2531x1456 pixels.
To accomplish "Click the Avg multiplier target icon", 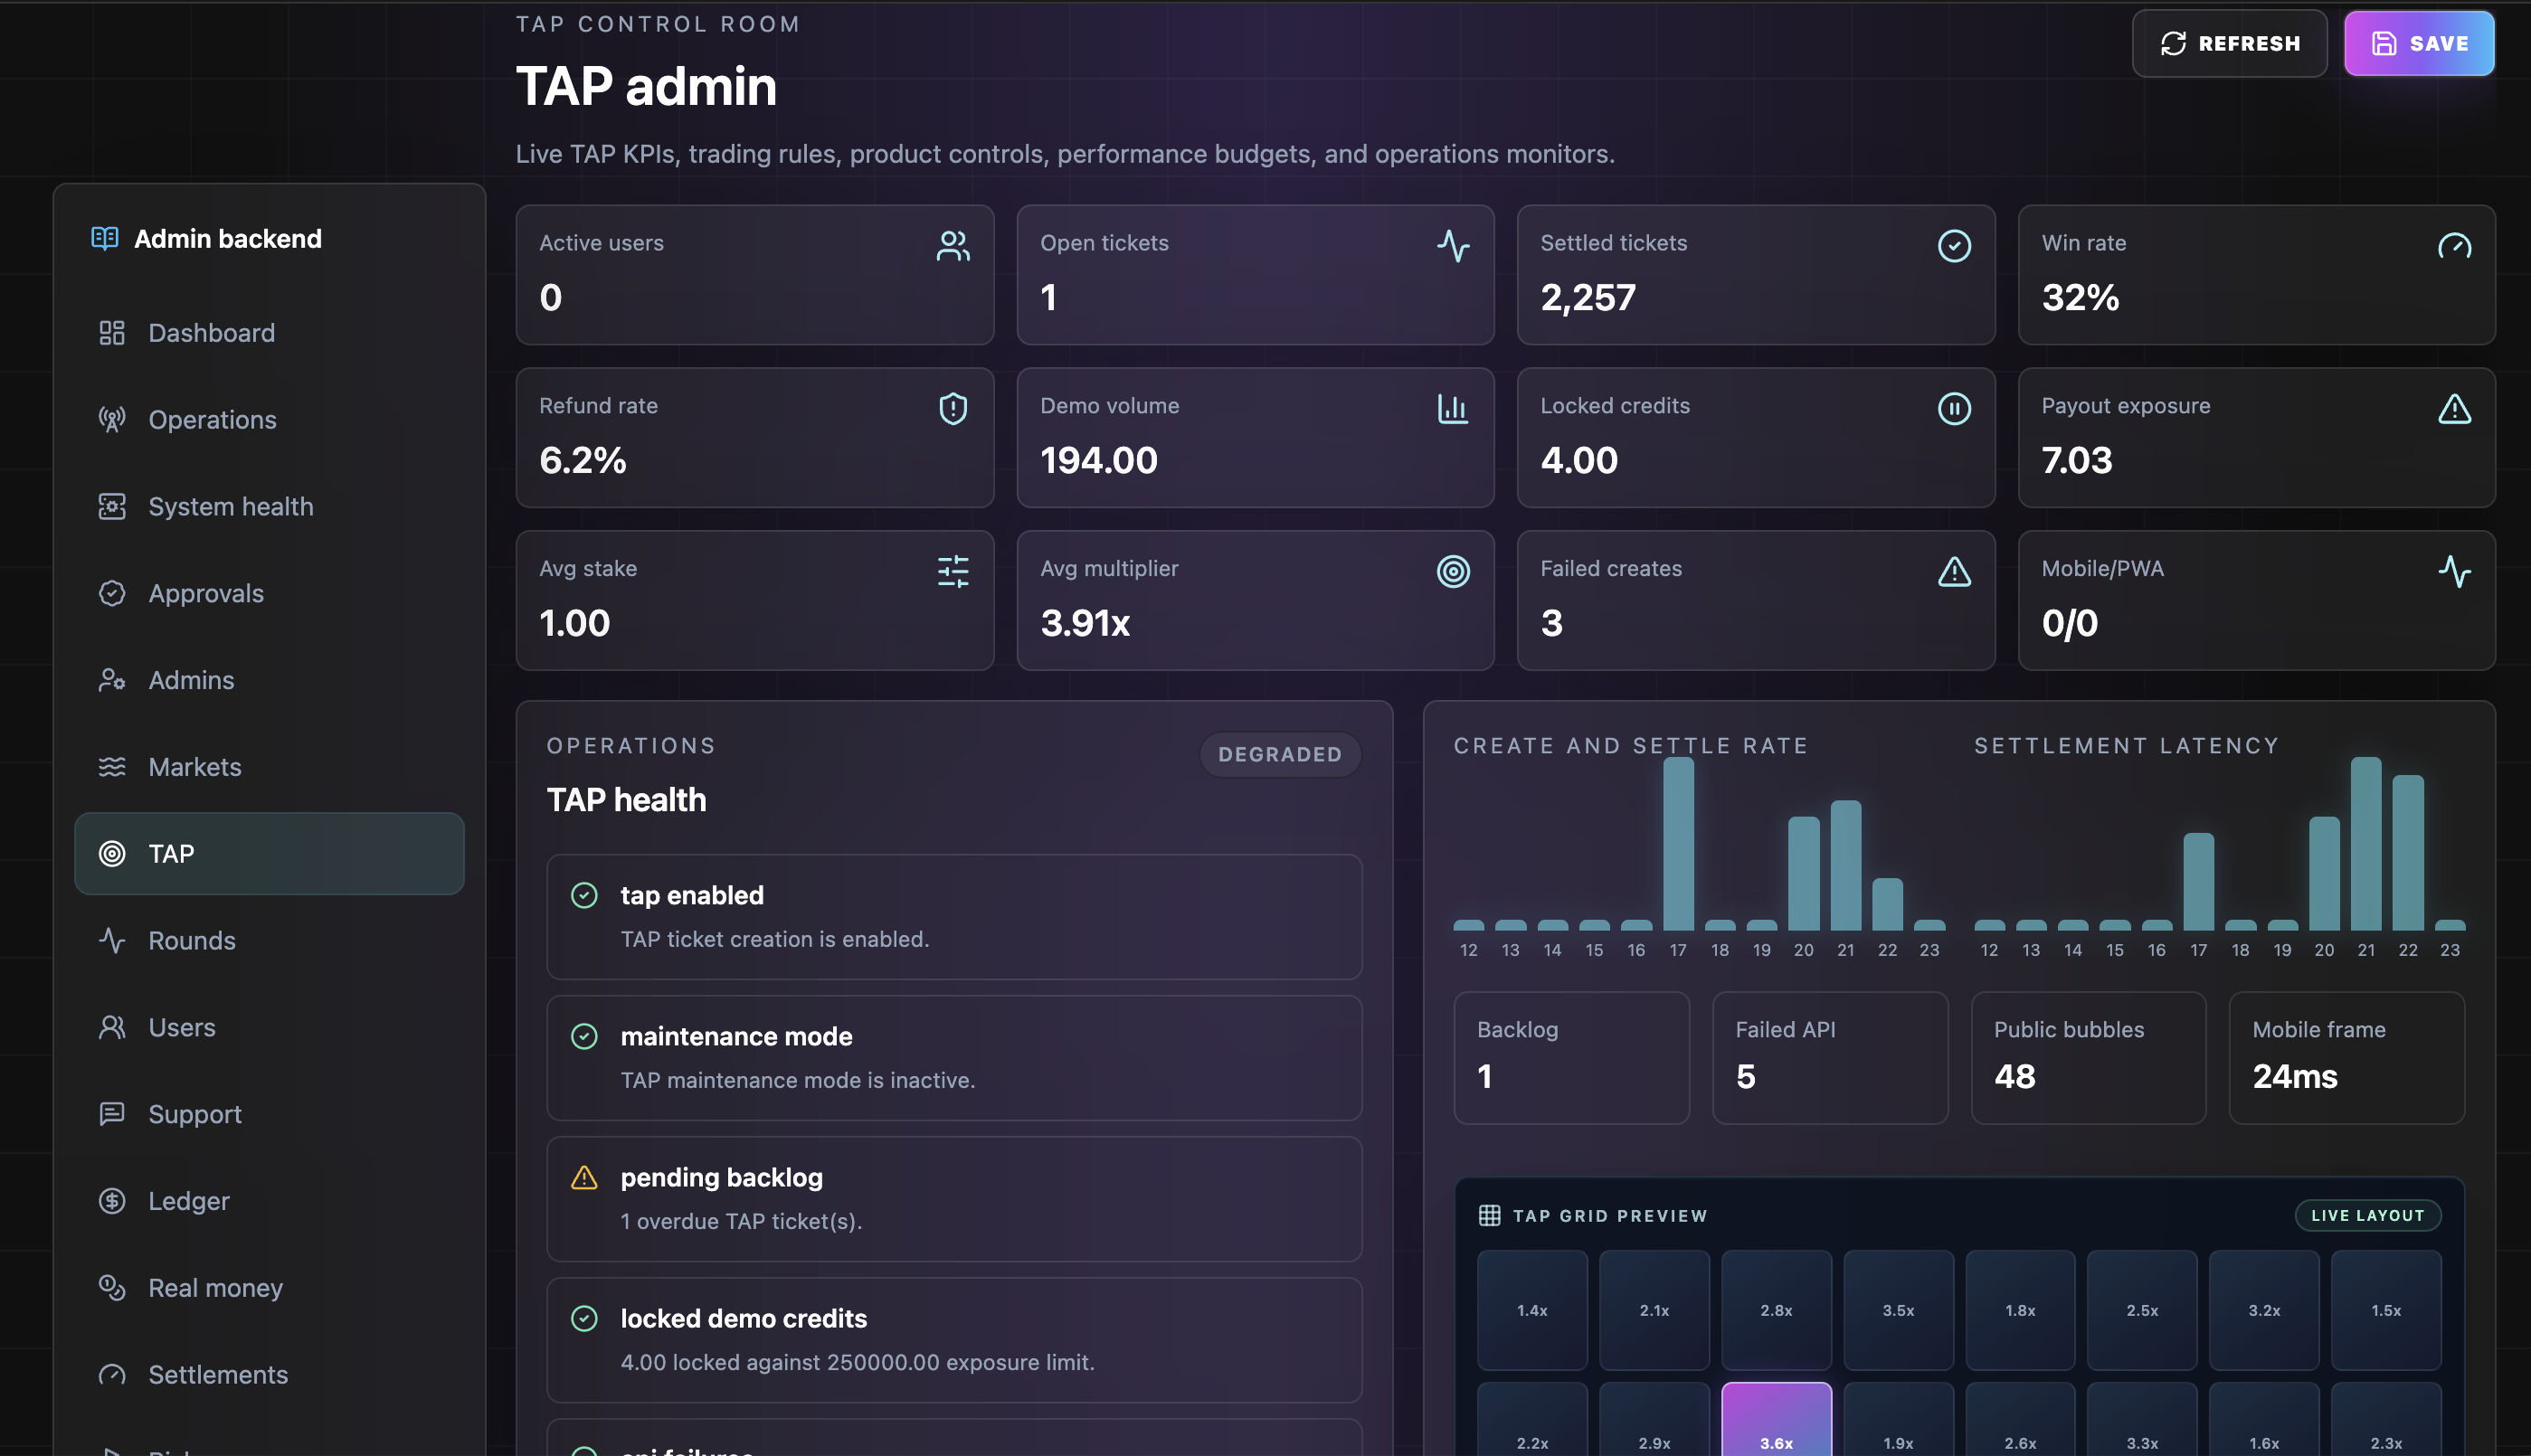I will click(x=1453, y=571).
